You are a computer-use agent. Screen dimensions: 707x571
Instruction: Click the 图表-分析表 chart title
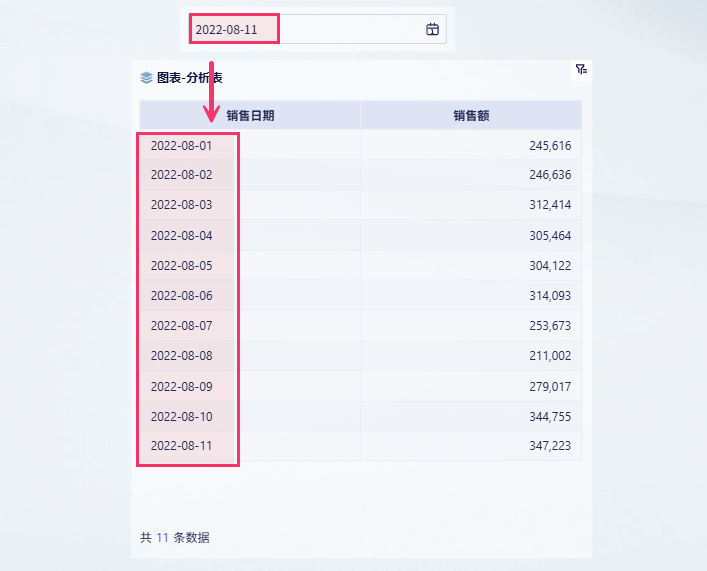click(189, 77)
